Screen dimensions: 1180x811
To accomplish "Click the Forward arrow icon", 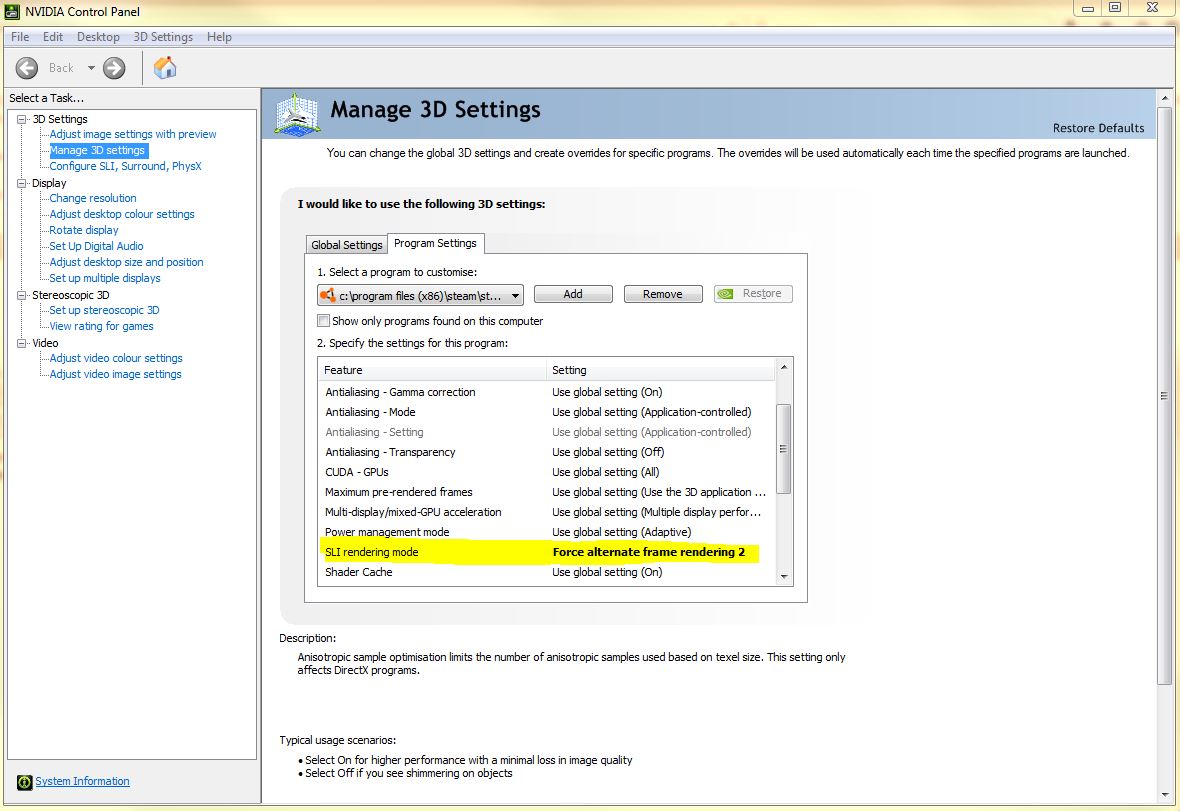I will [x=114, y=68].
